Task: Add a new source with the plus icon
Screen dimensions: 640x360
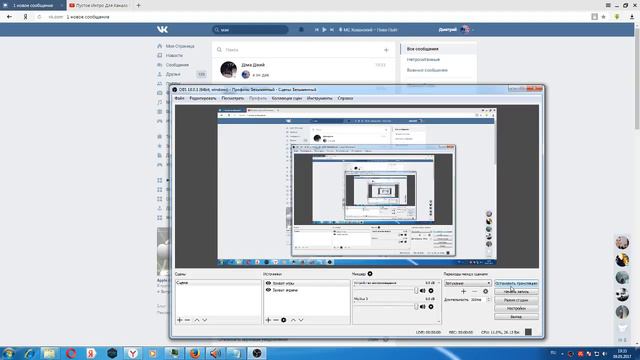Action: [268, 320]
